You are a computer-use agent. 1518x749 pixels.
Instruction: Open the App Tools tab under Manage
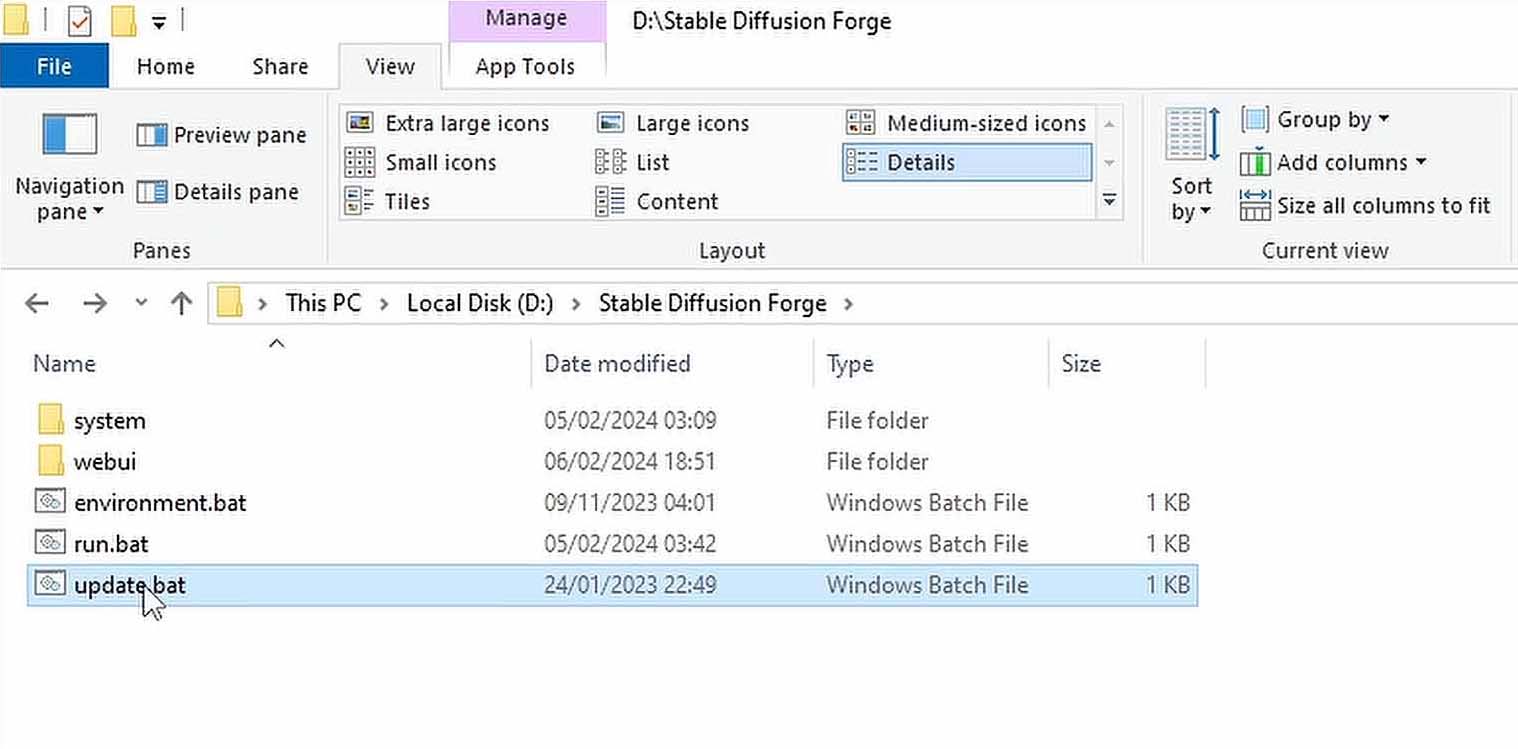click(x=525, y=66)
